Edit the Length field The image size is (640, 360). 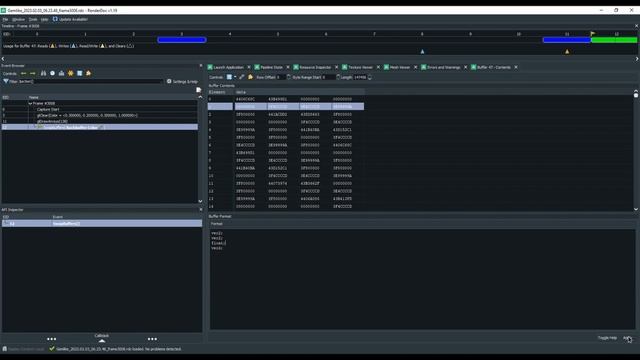360,77
